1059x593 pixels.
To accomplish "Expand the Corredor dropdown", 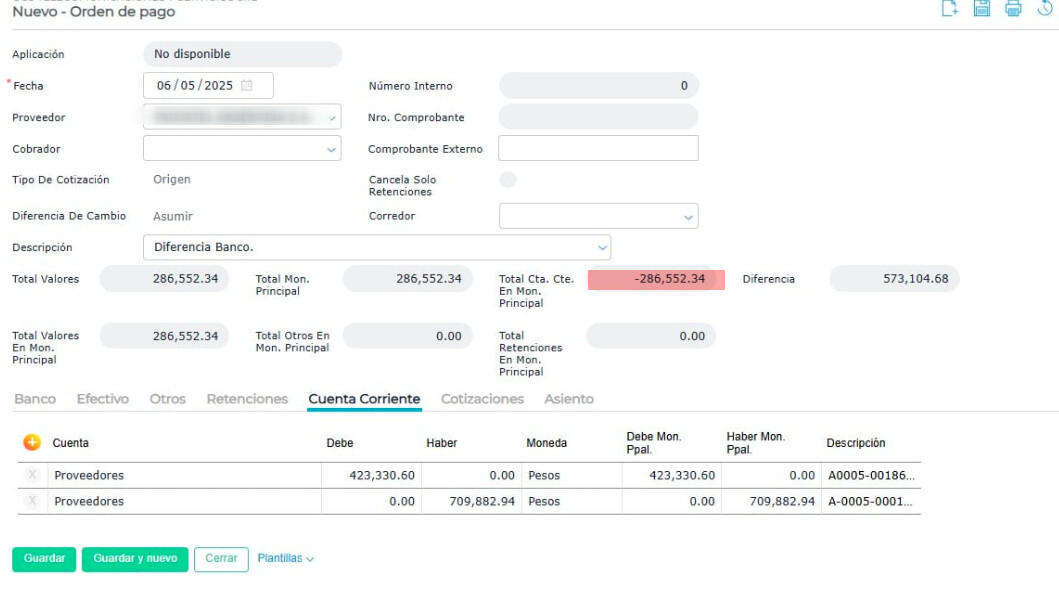I will (688, 217).
